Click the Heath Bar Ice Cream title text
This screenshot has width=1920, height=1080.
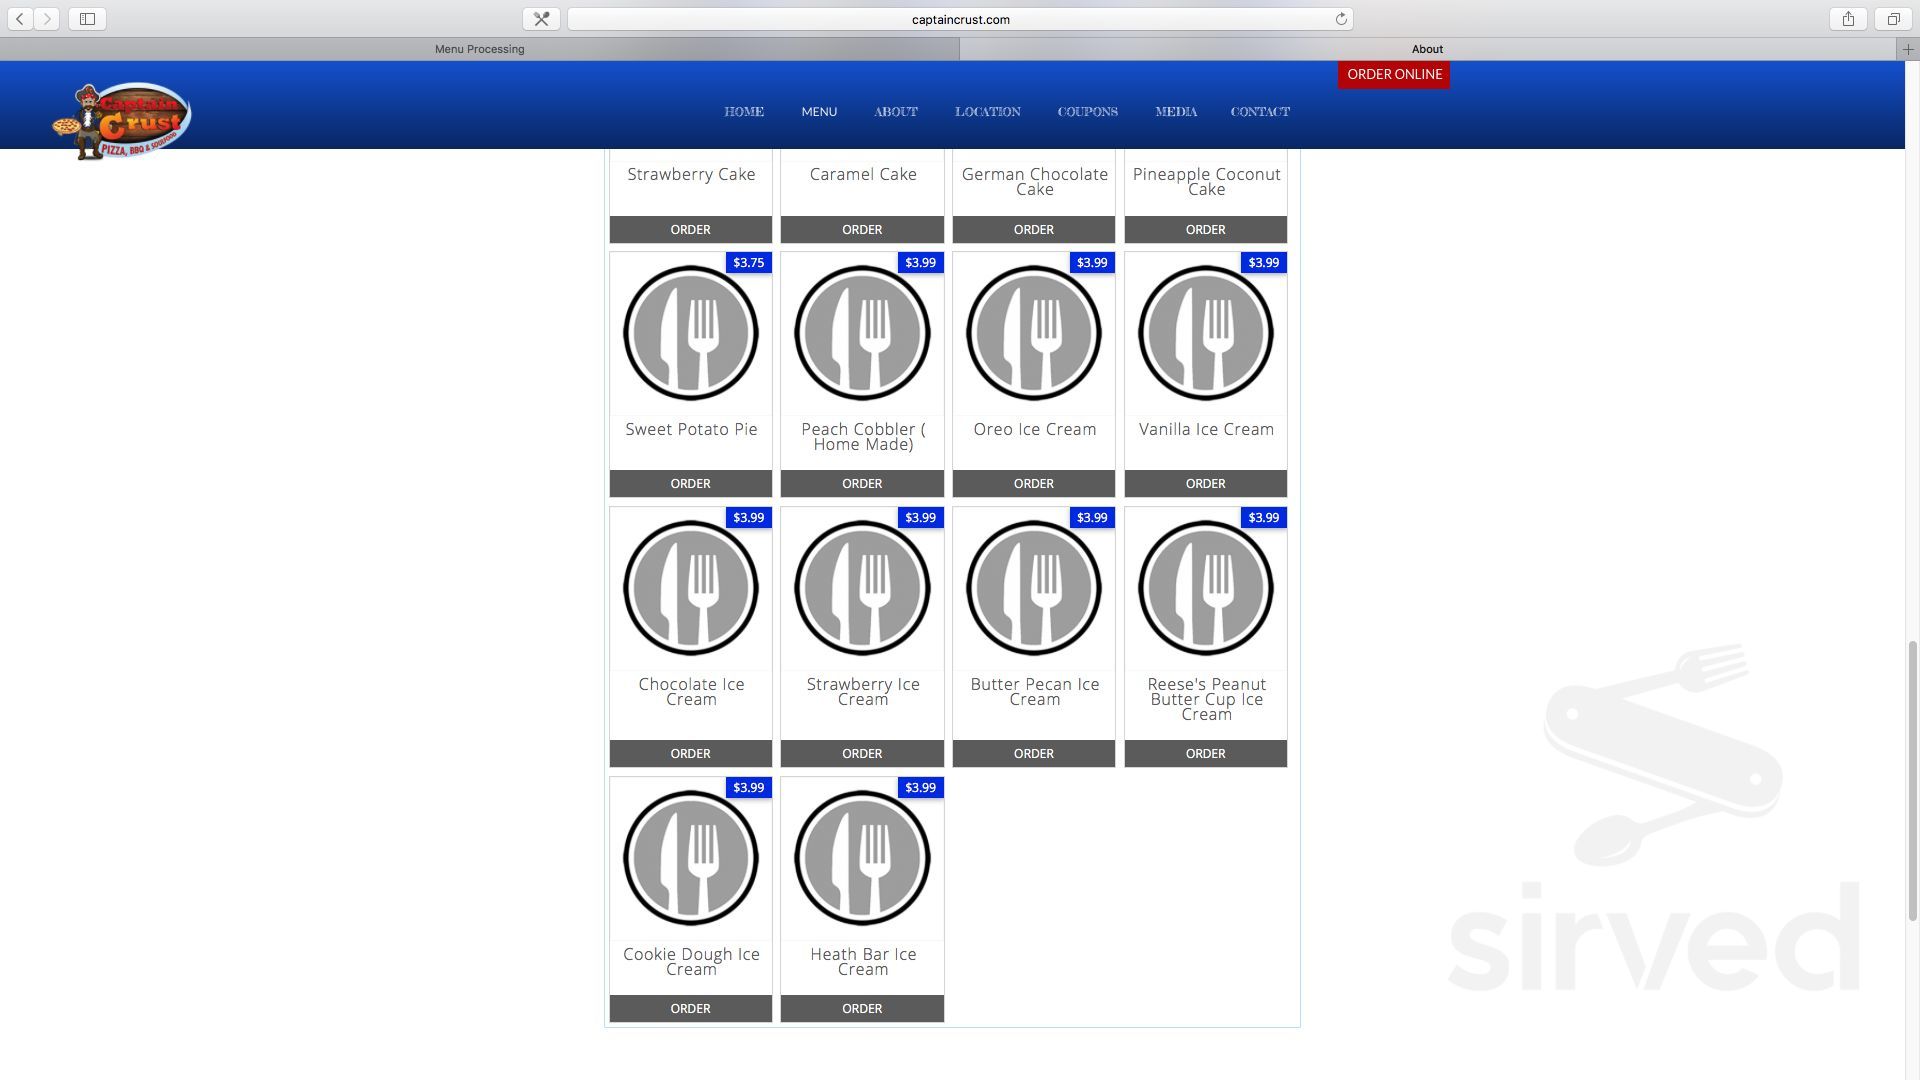(x=863, y=962)
